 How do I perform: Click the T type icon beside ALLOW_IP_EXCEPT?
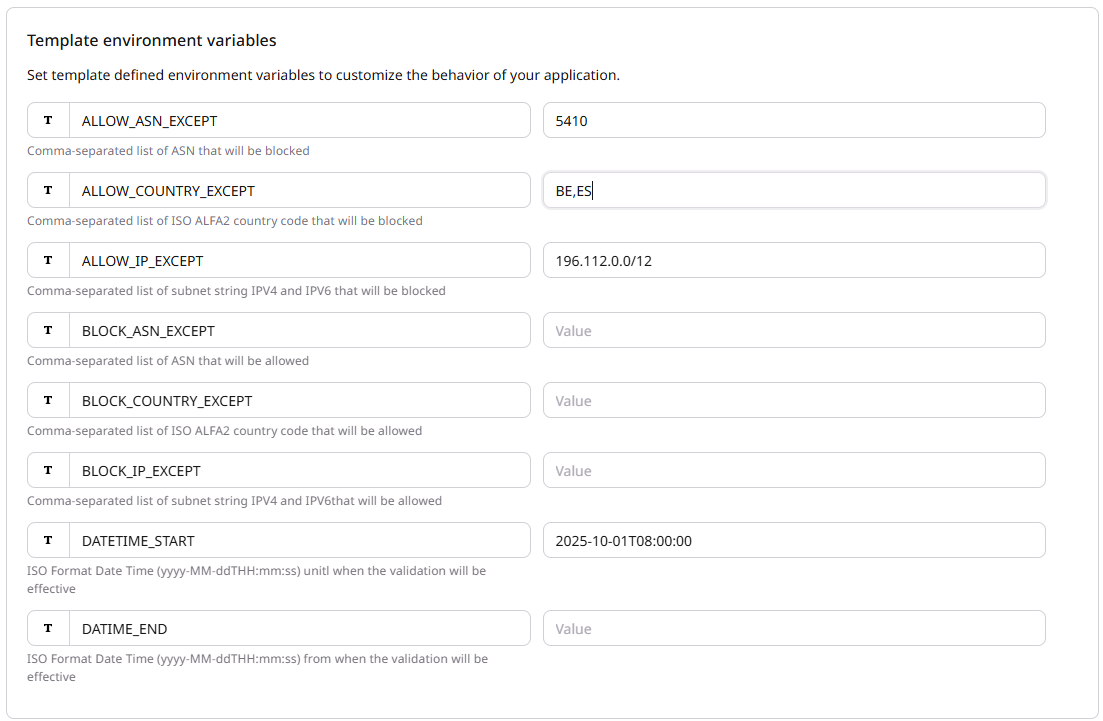tap(48, 260)
